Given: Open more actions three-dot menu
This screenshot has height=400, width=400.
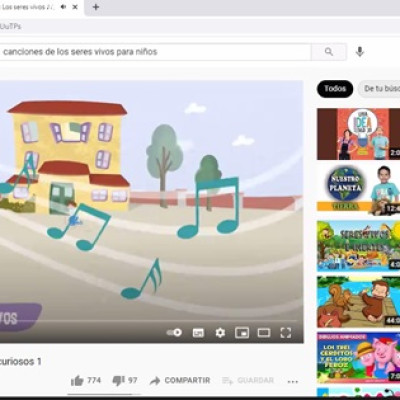Looking at the screenshot, I should pyautogui.click(x=293, y=381).
